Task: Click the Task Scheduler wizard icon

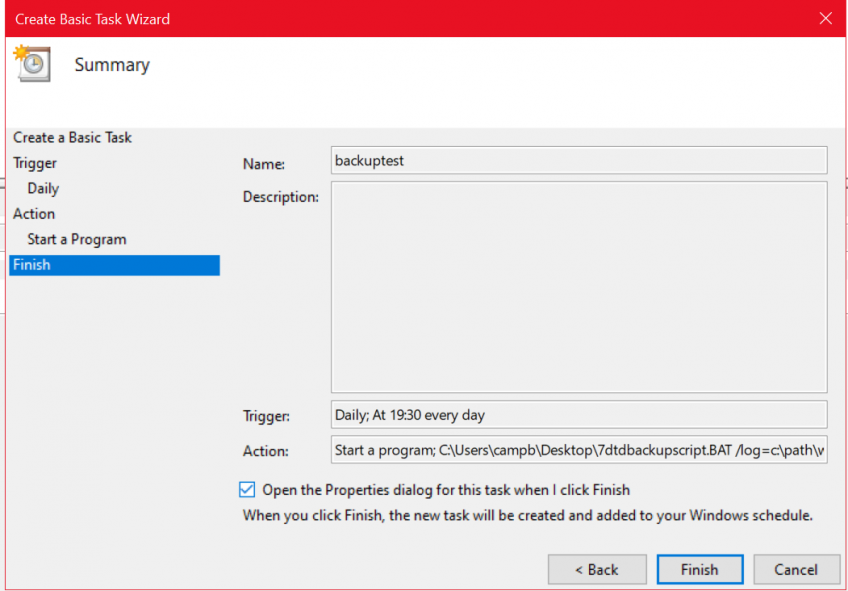Action: tap(31, 63)
